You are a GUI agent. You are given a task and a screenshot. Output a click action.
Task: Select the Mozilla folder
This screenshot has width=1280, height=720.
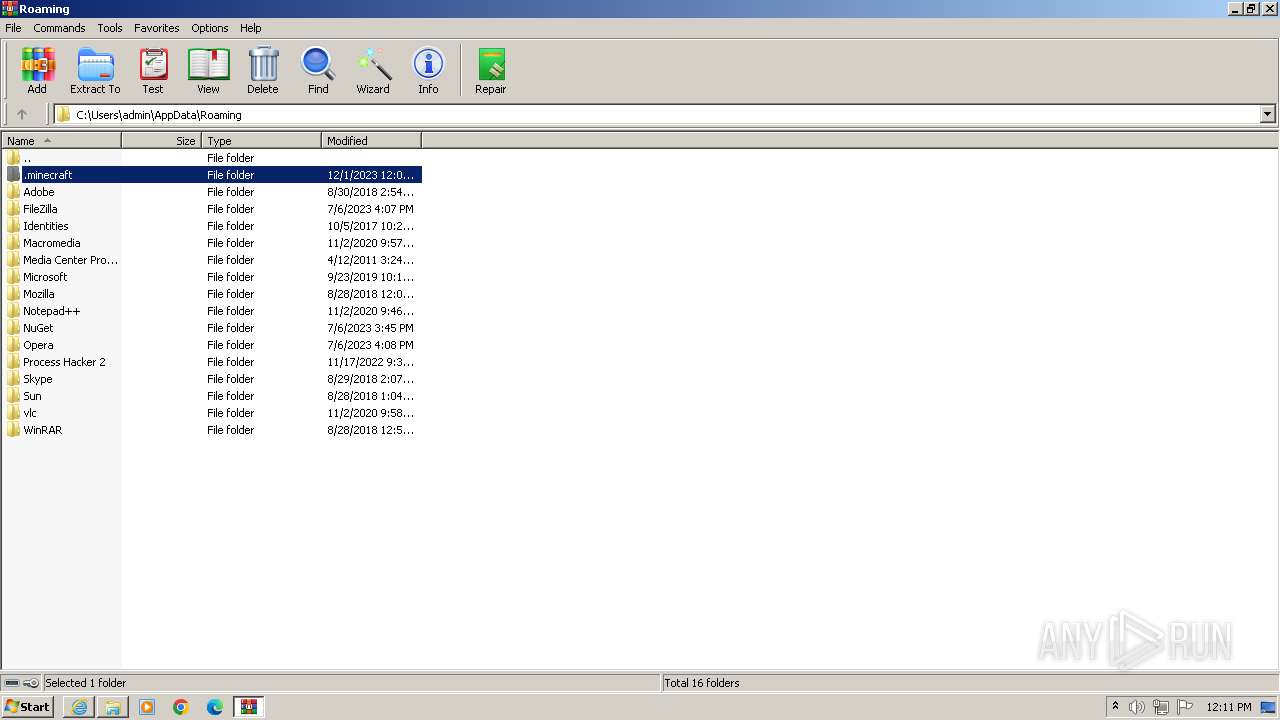212,294
